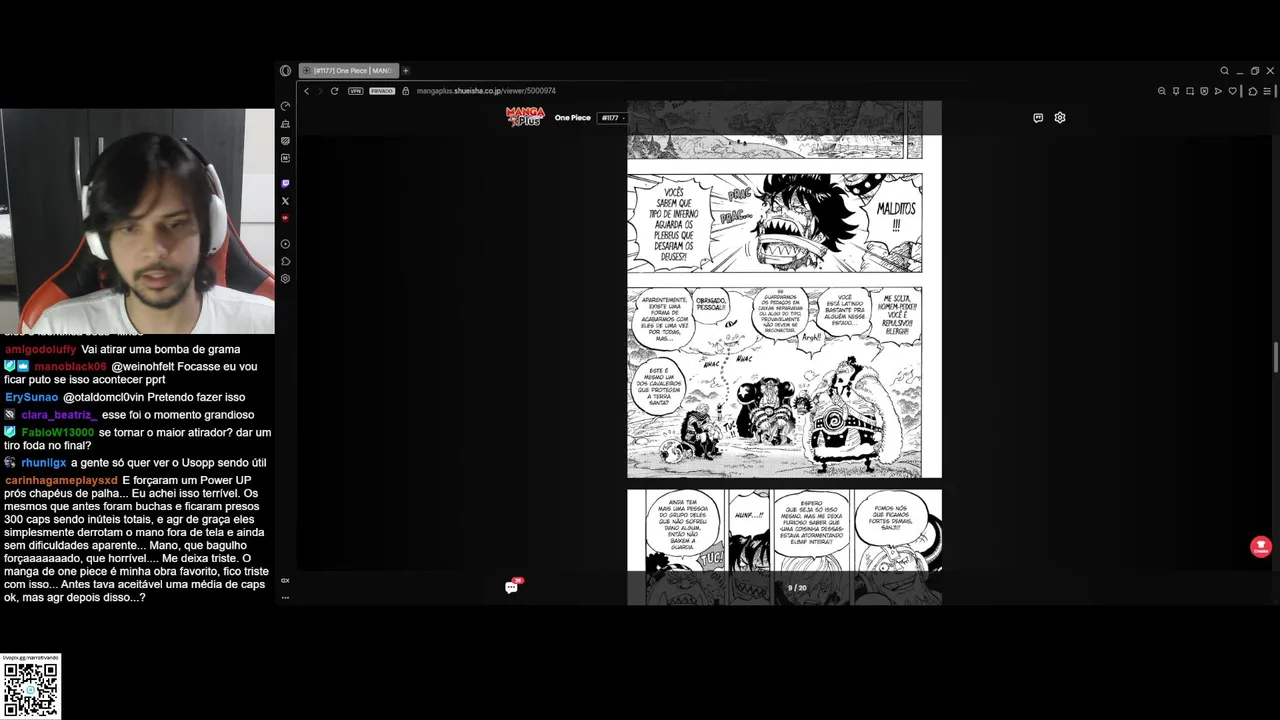1280x720 pixels.
Task: Open sidebar three-dots more options
Action: 285,597
